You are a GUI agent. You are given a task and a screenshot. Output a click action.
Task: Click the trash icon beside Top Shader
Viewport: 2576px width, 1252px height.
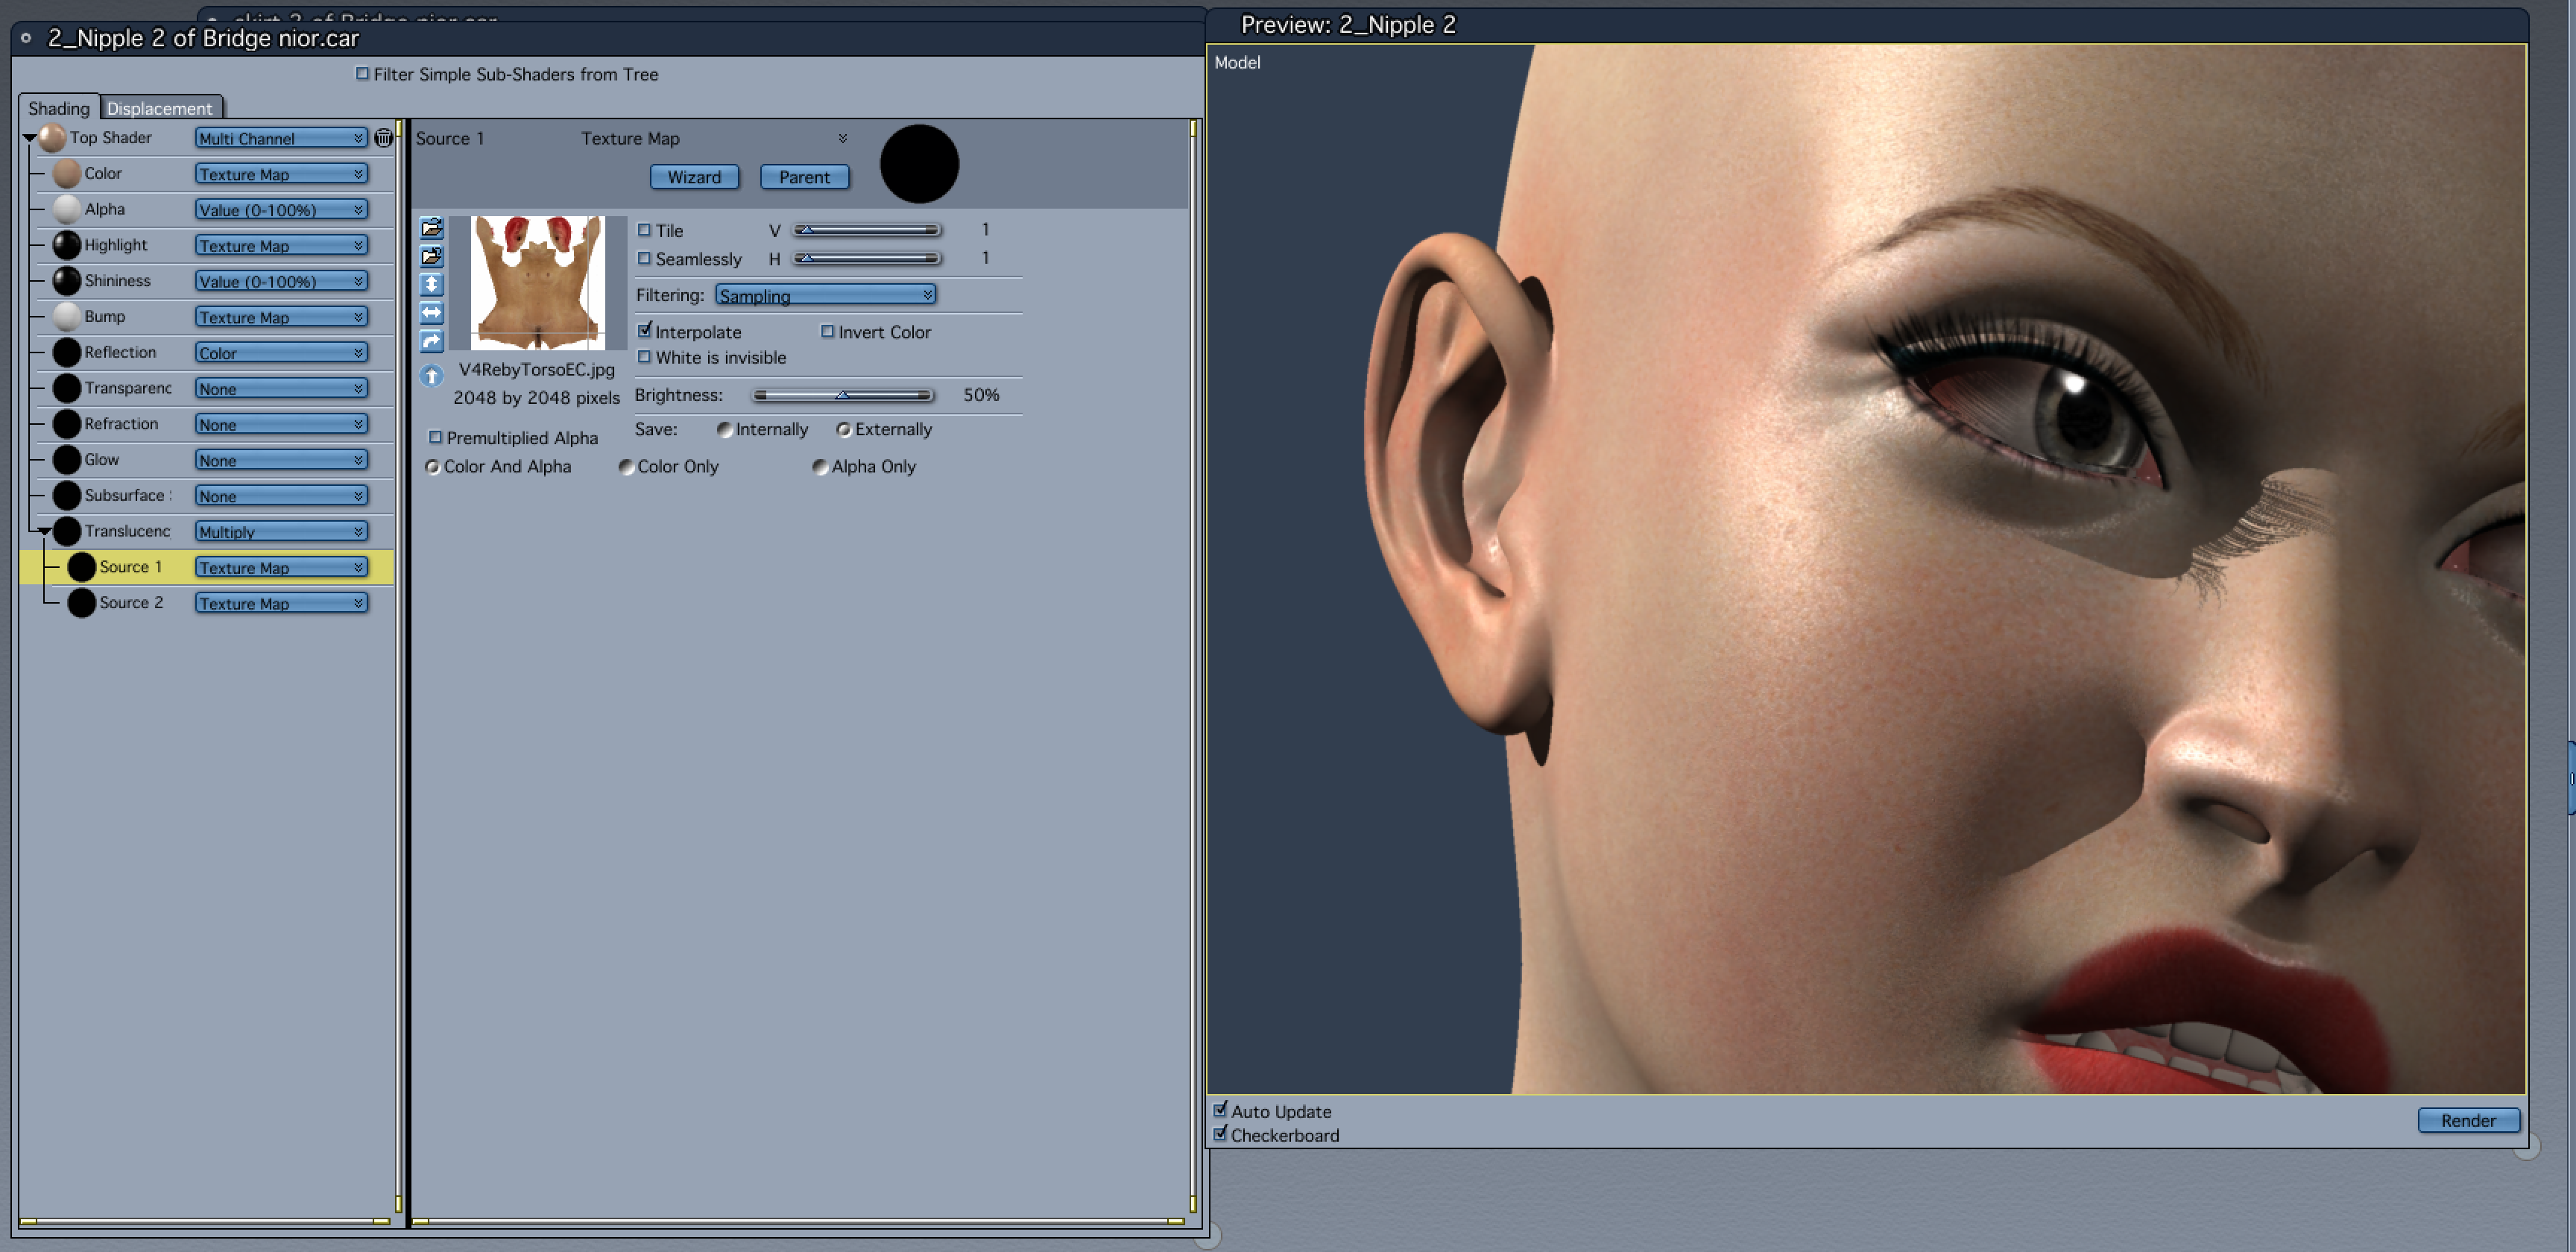[x=383, y=138]
